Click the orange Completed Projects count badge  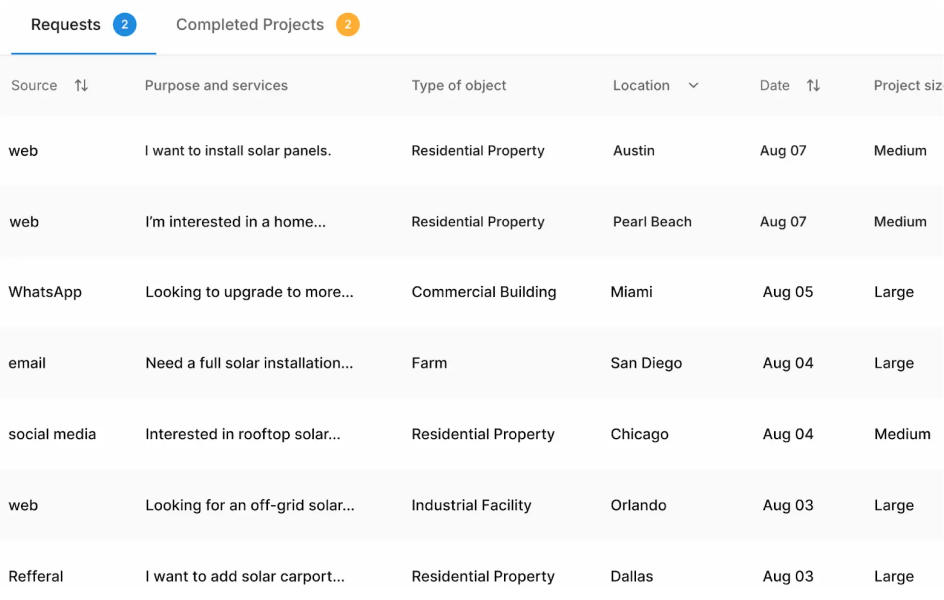348,25
